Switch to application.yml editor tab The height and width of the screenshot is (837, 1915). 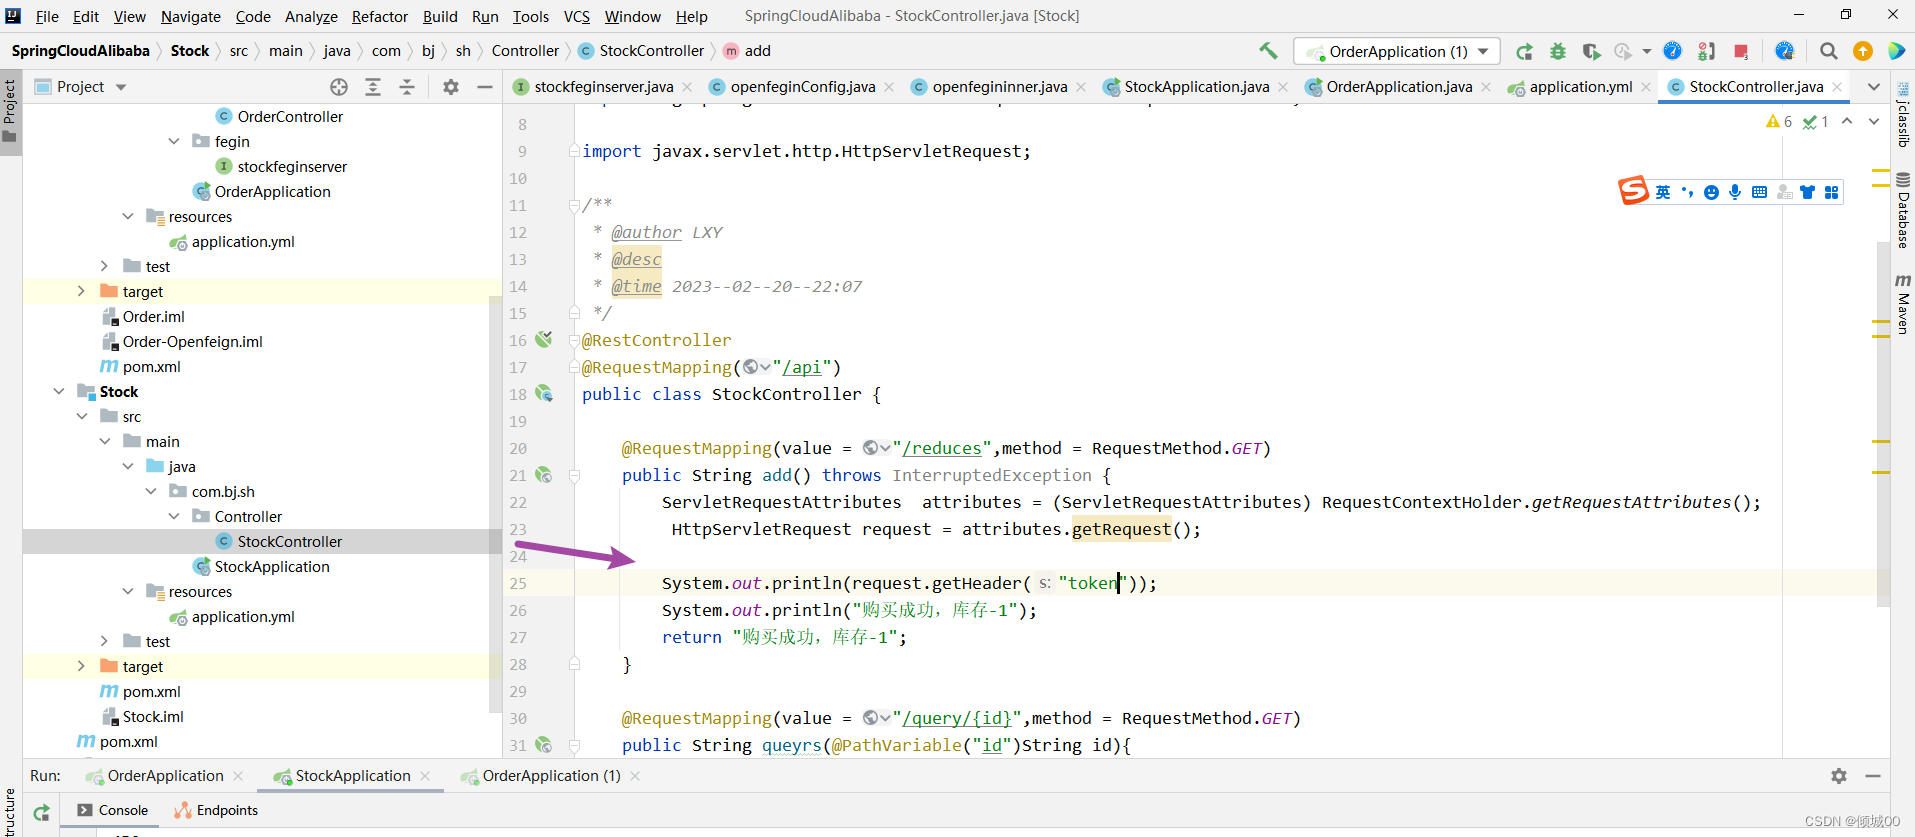pyautogui.click(x=1580, y=87)
